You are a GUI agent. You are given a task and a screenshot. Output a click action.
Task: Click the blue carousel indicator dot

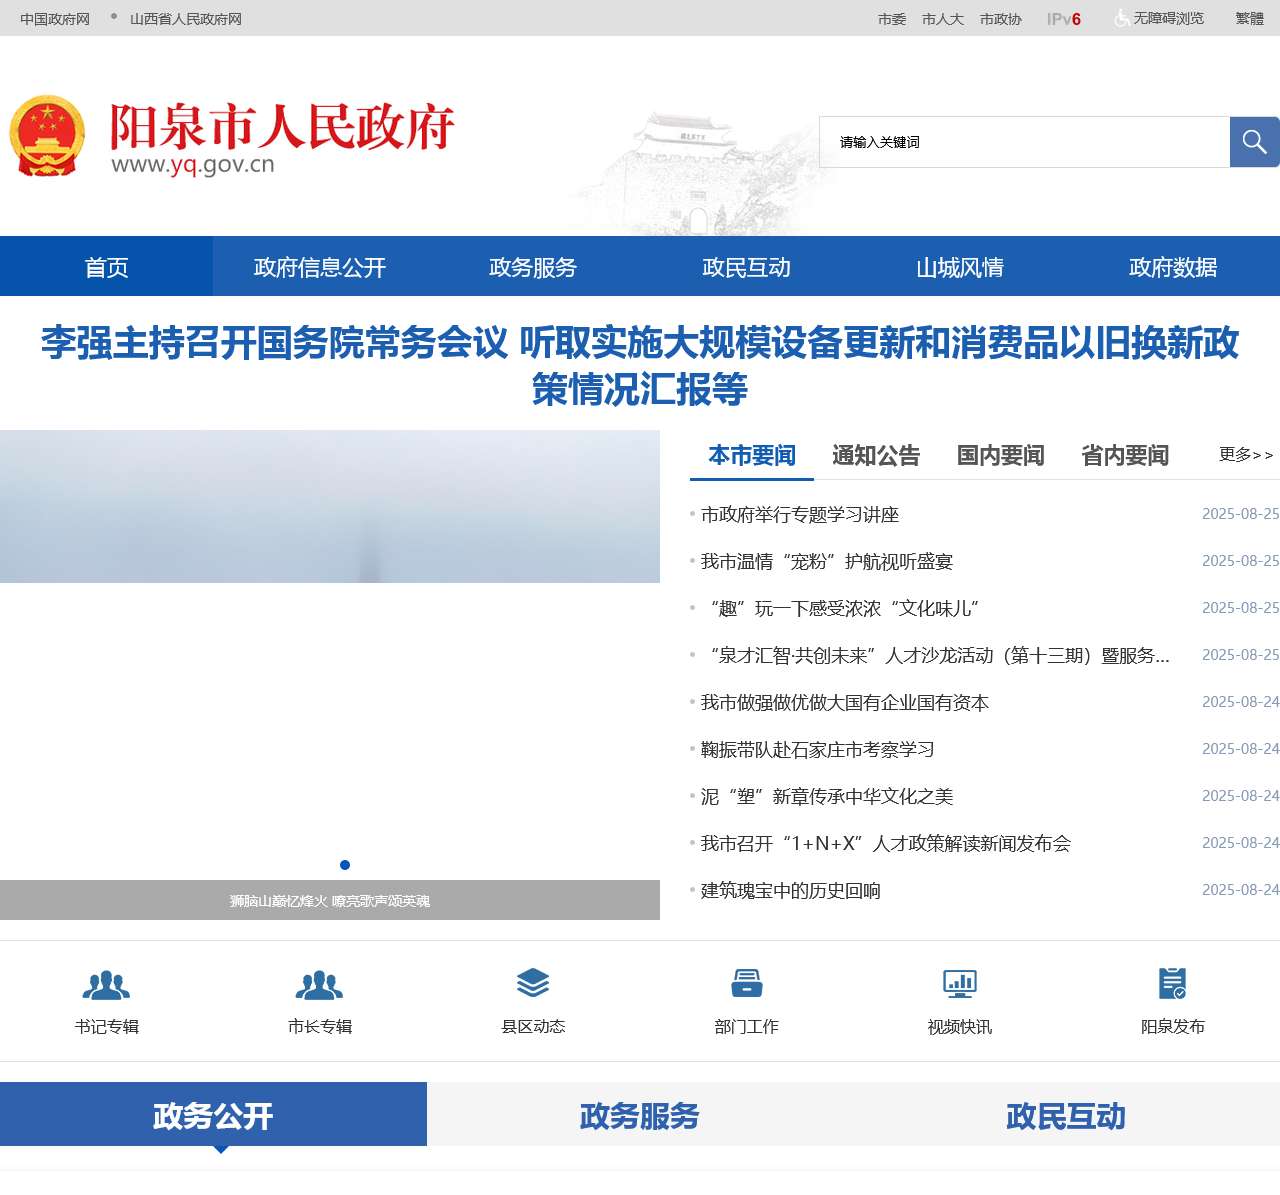pos(345,865)
